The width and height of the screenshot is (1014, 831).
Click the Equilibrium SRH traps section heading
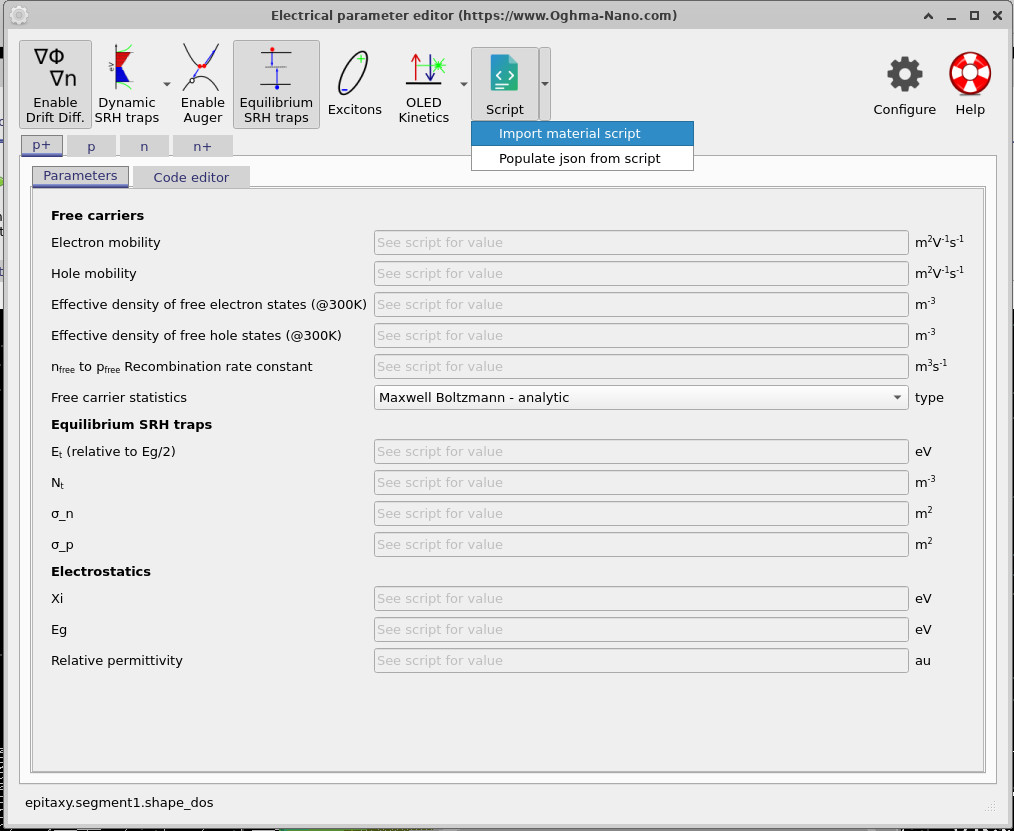click(x=131, y=424)
